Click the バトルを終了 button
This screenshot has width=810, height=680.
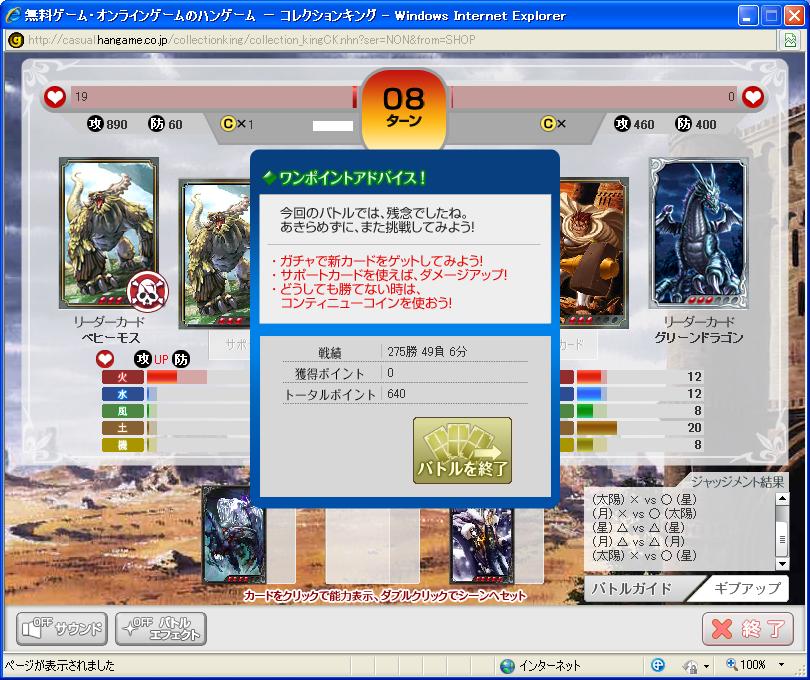462,451
